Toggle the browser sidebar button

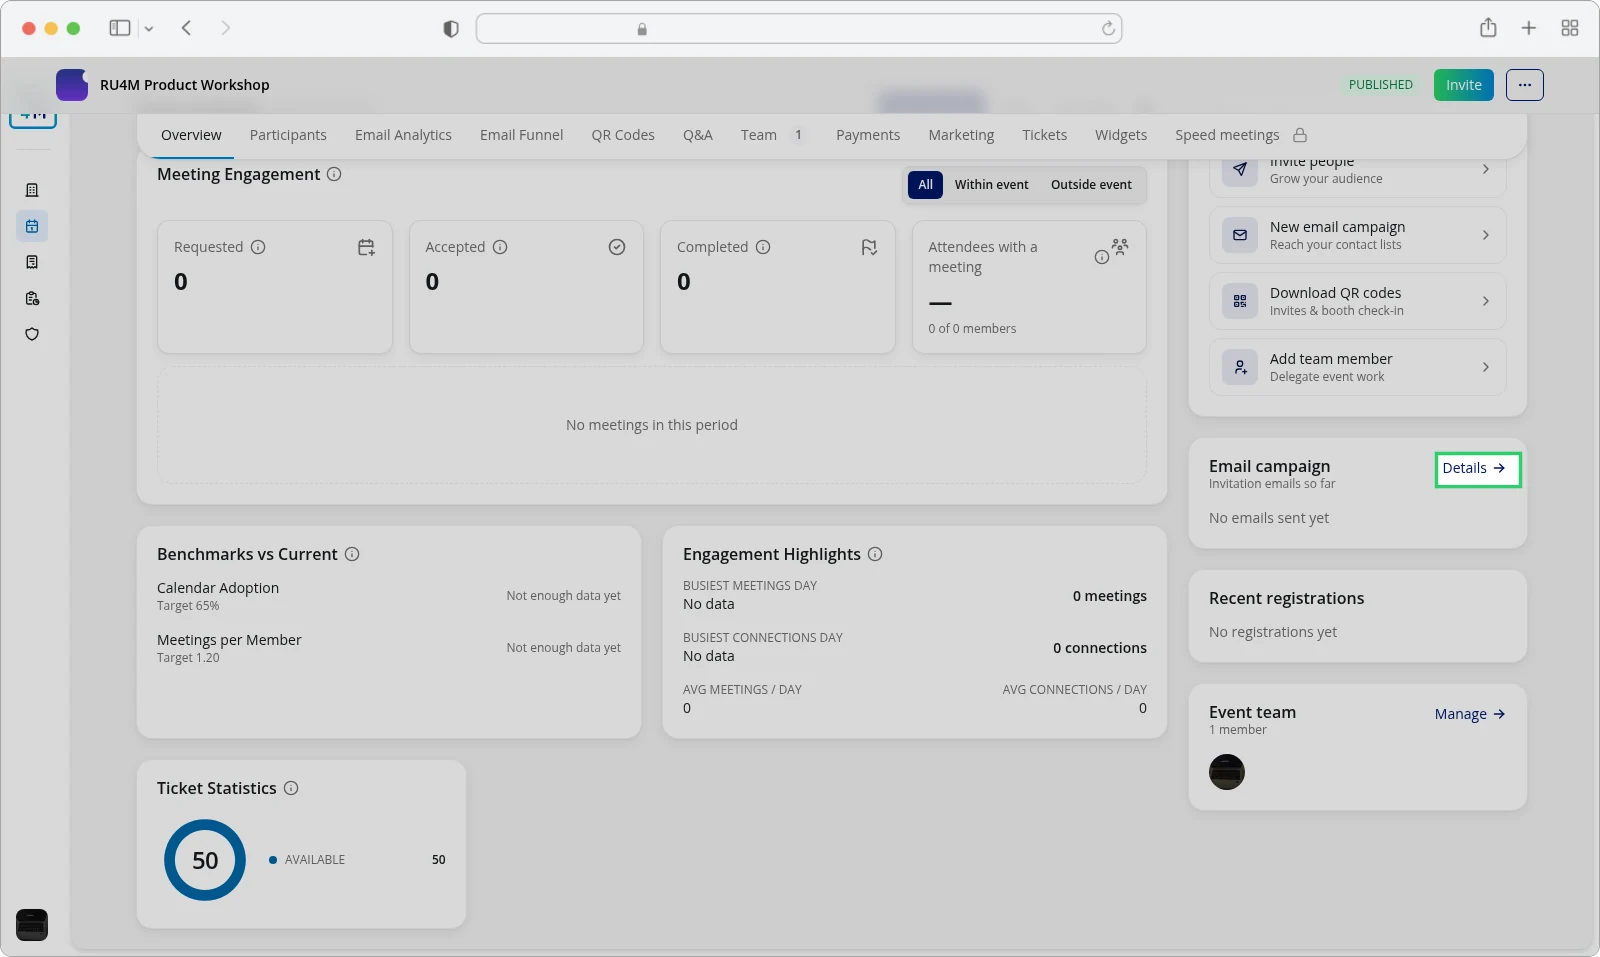120,28
